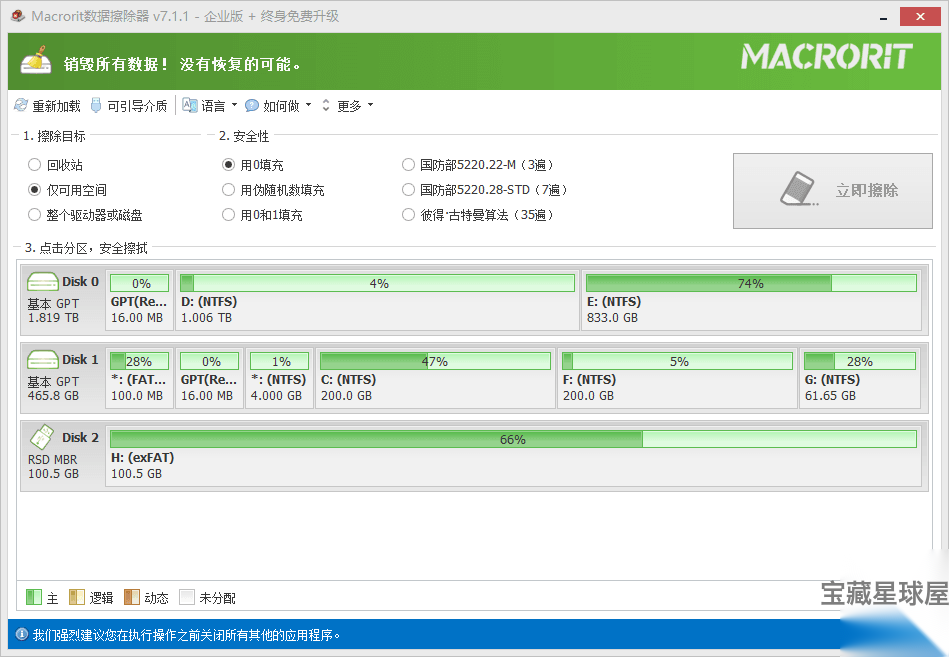Minimize the Macrorit window
This screenshot has height=657, width=949.
[x=883, y=17]
